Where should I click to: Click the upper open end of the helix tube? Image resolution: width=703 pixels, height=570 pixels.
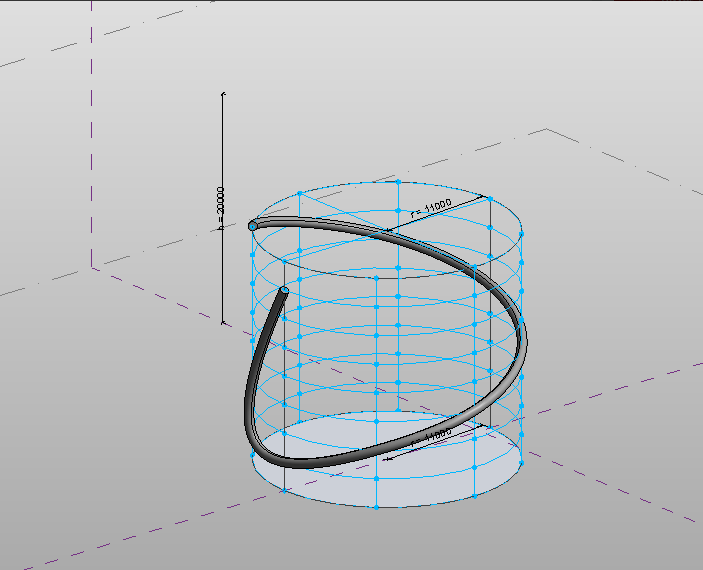click(253, 227)
